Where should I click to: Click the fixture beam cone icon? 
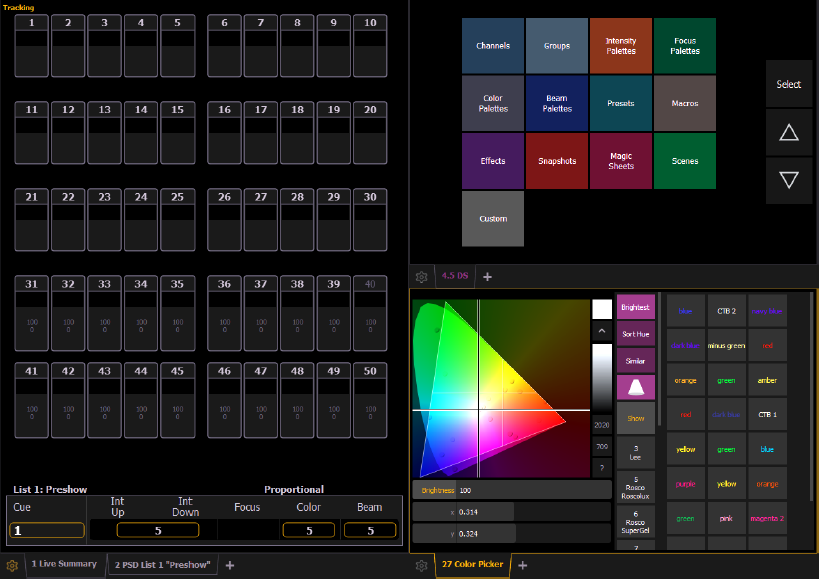pos(635,389)
